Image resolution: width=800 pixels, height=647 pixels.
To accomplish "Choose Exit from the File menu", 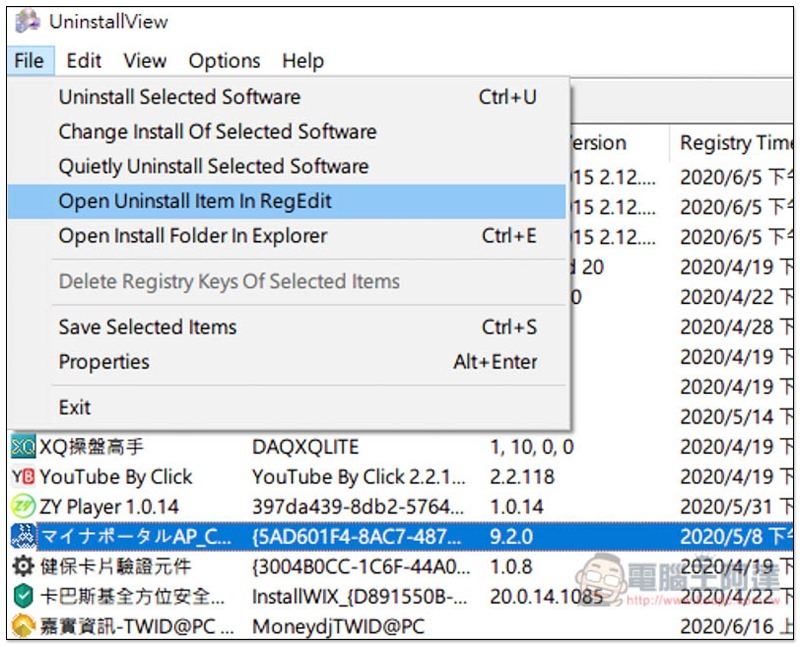I will tap(287, 407).
